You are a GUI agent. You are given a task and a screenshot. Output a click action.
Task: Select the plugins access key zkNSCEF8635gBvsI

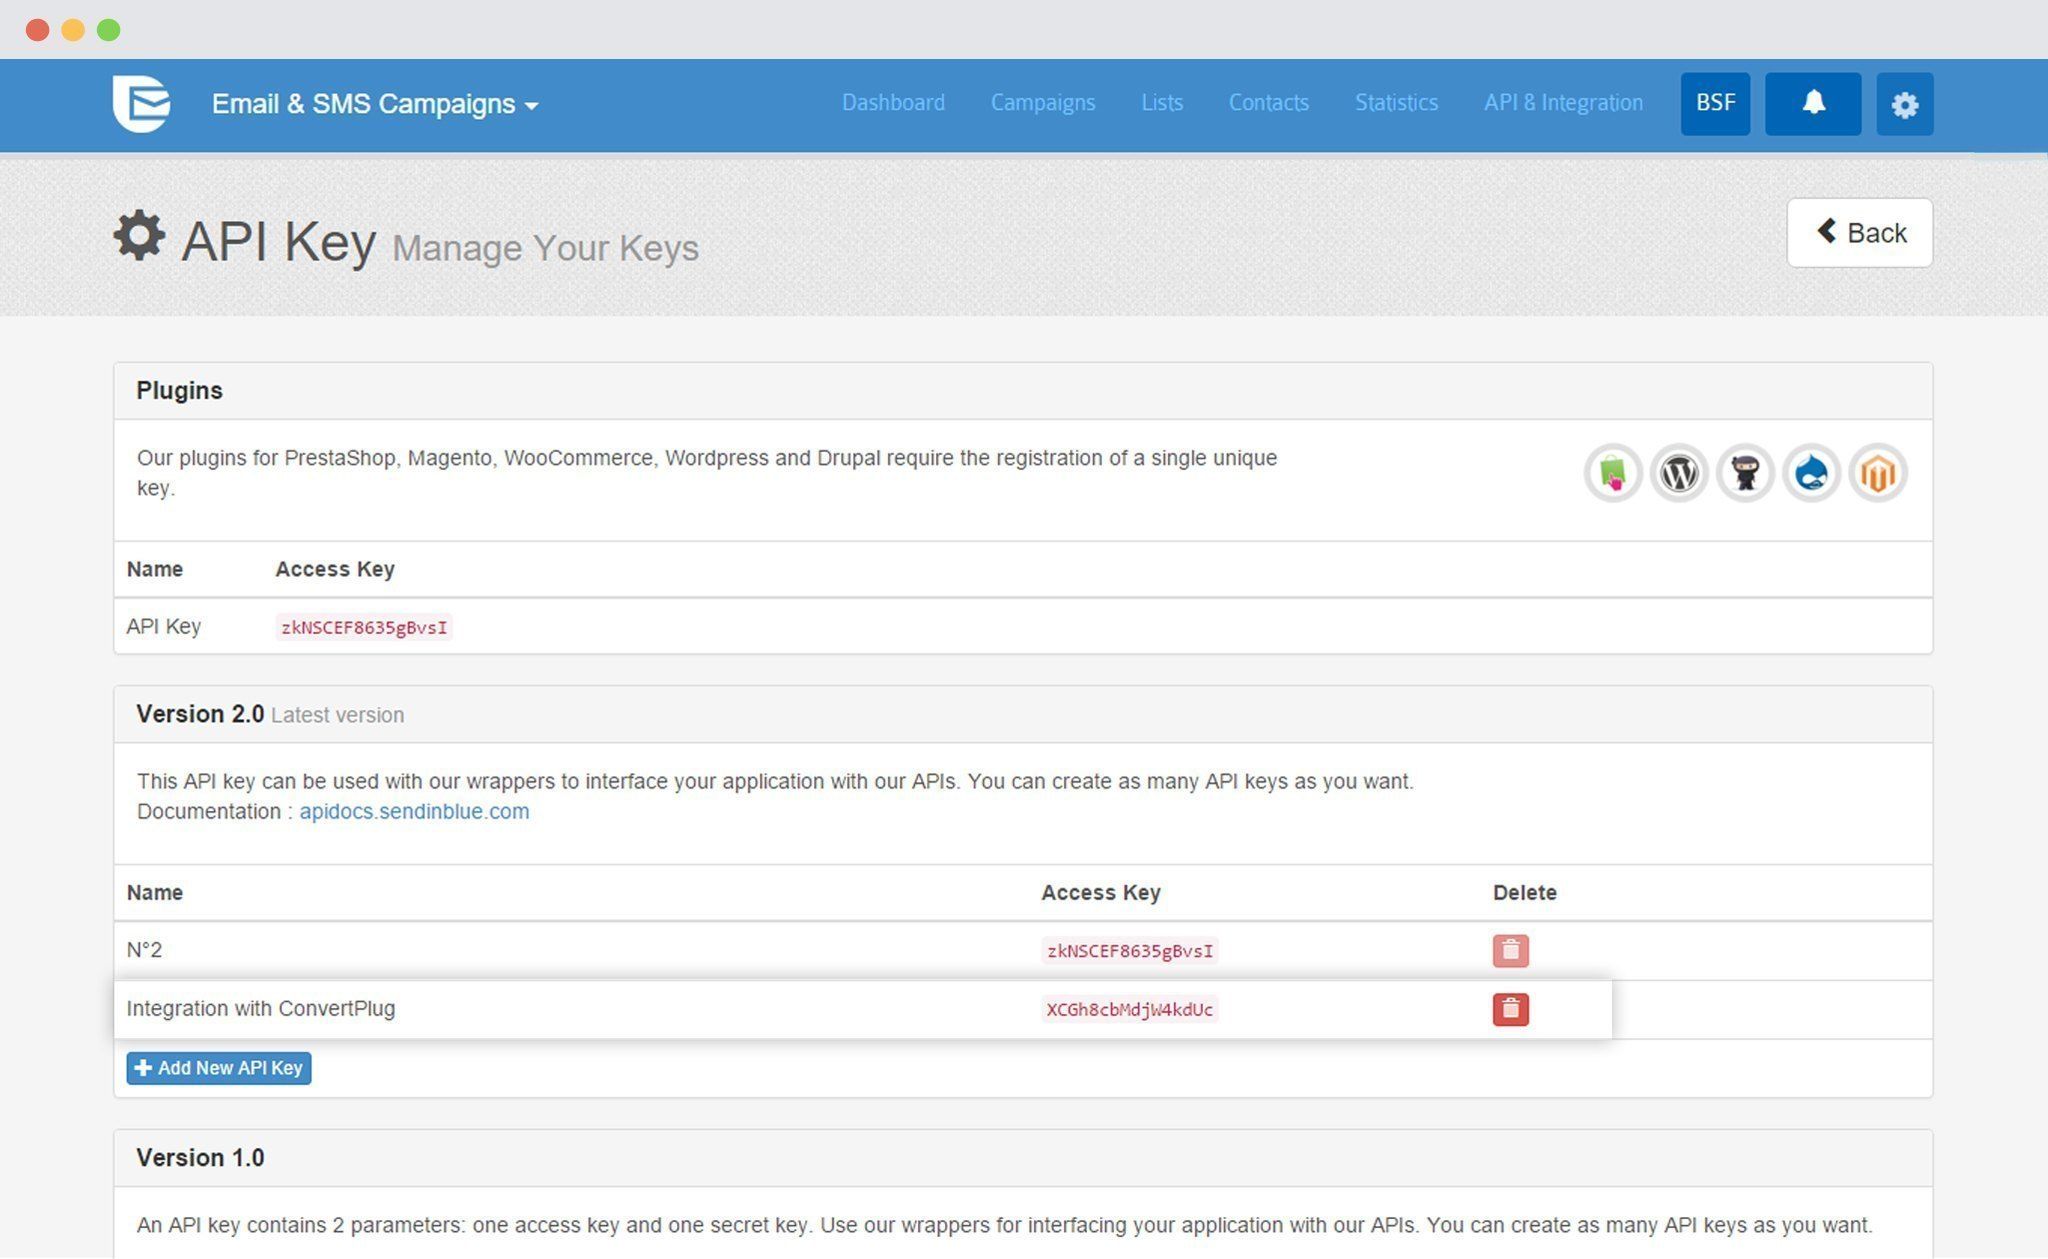tap(364, 627)
